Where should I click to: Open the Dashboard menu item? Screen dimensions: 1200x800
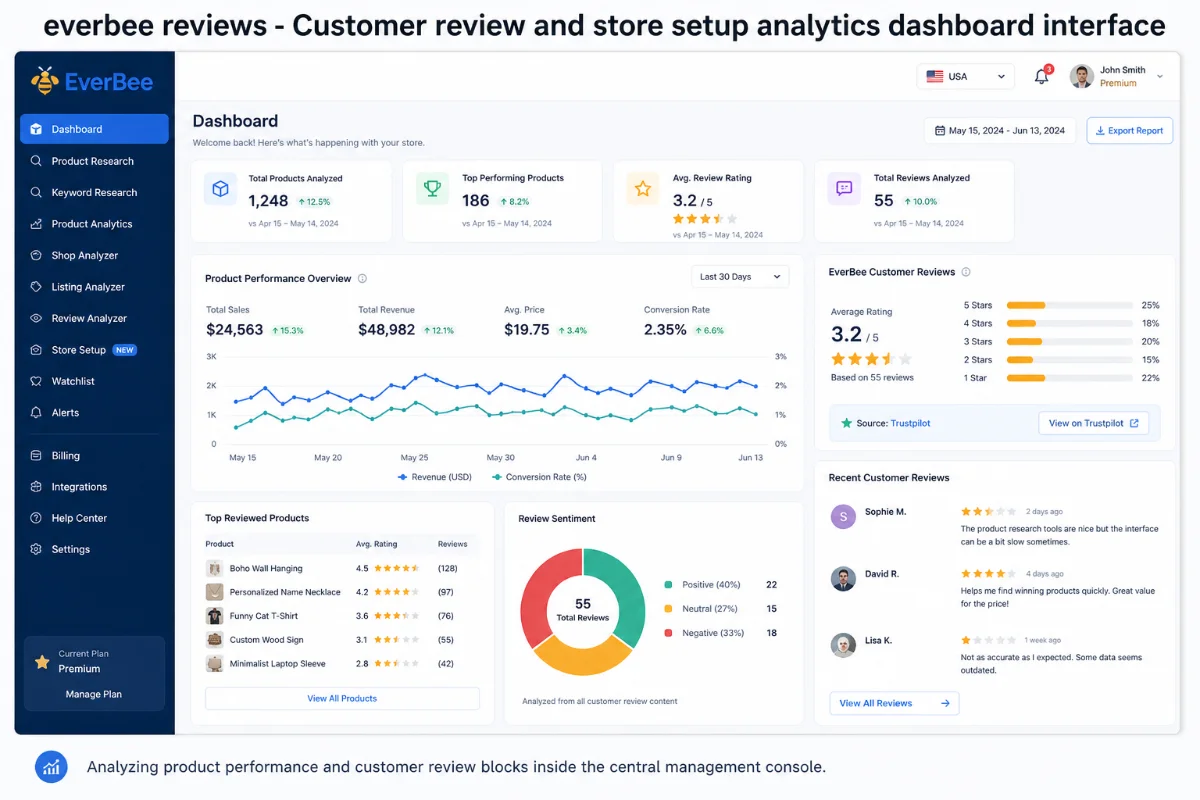point(94,129)
